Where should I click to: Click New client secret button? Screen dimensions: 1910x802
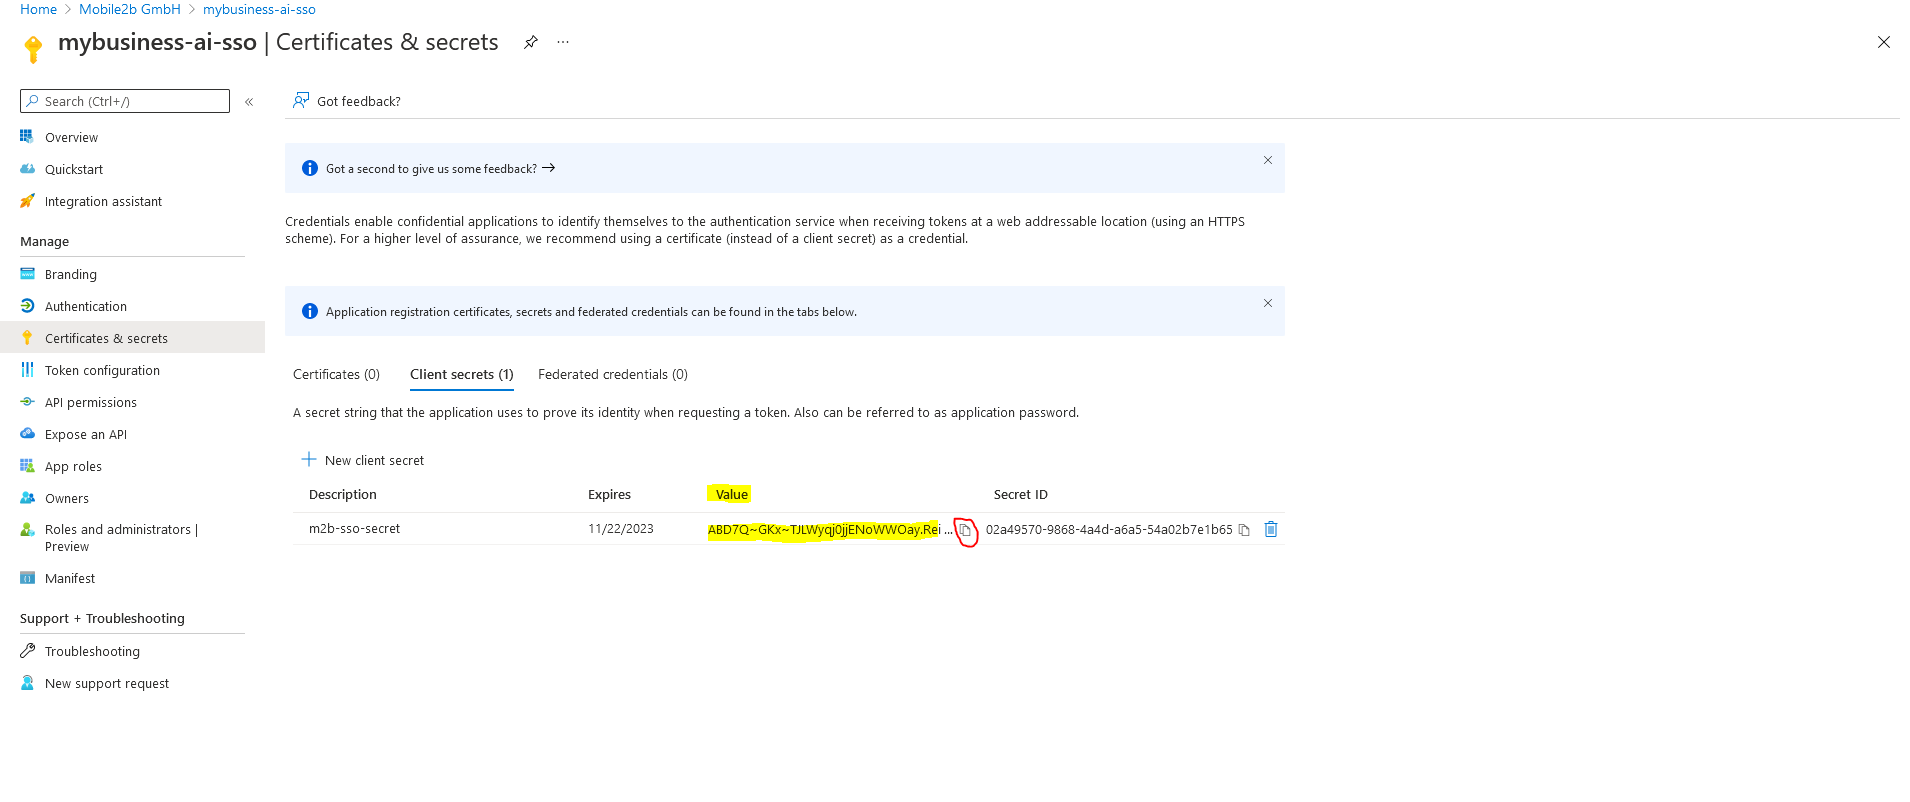click(363, 460)
